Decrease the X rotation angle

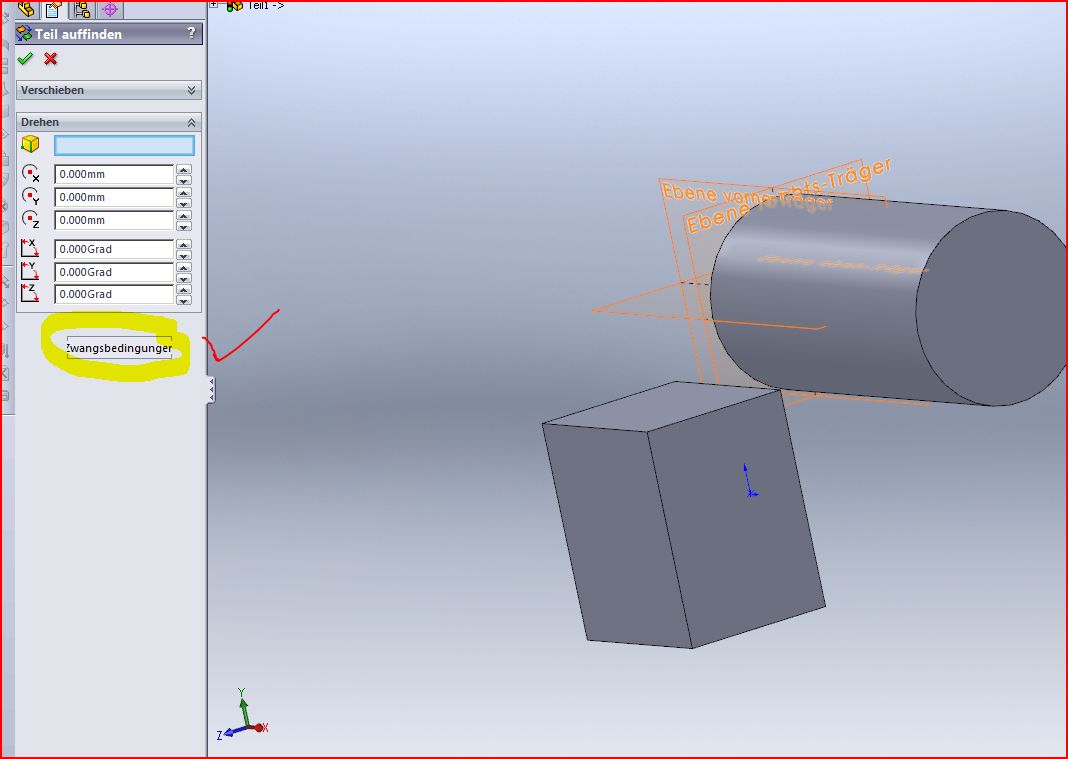184,255
